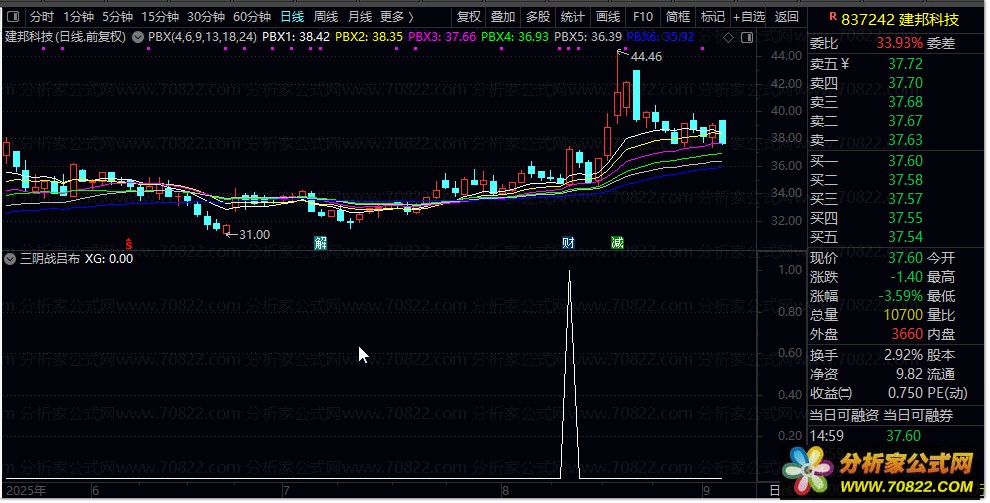The width and height of the screenshot is (990, 503).
Task: Click the PBX4: 36.93 green value
Action: point(515,37)
